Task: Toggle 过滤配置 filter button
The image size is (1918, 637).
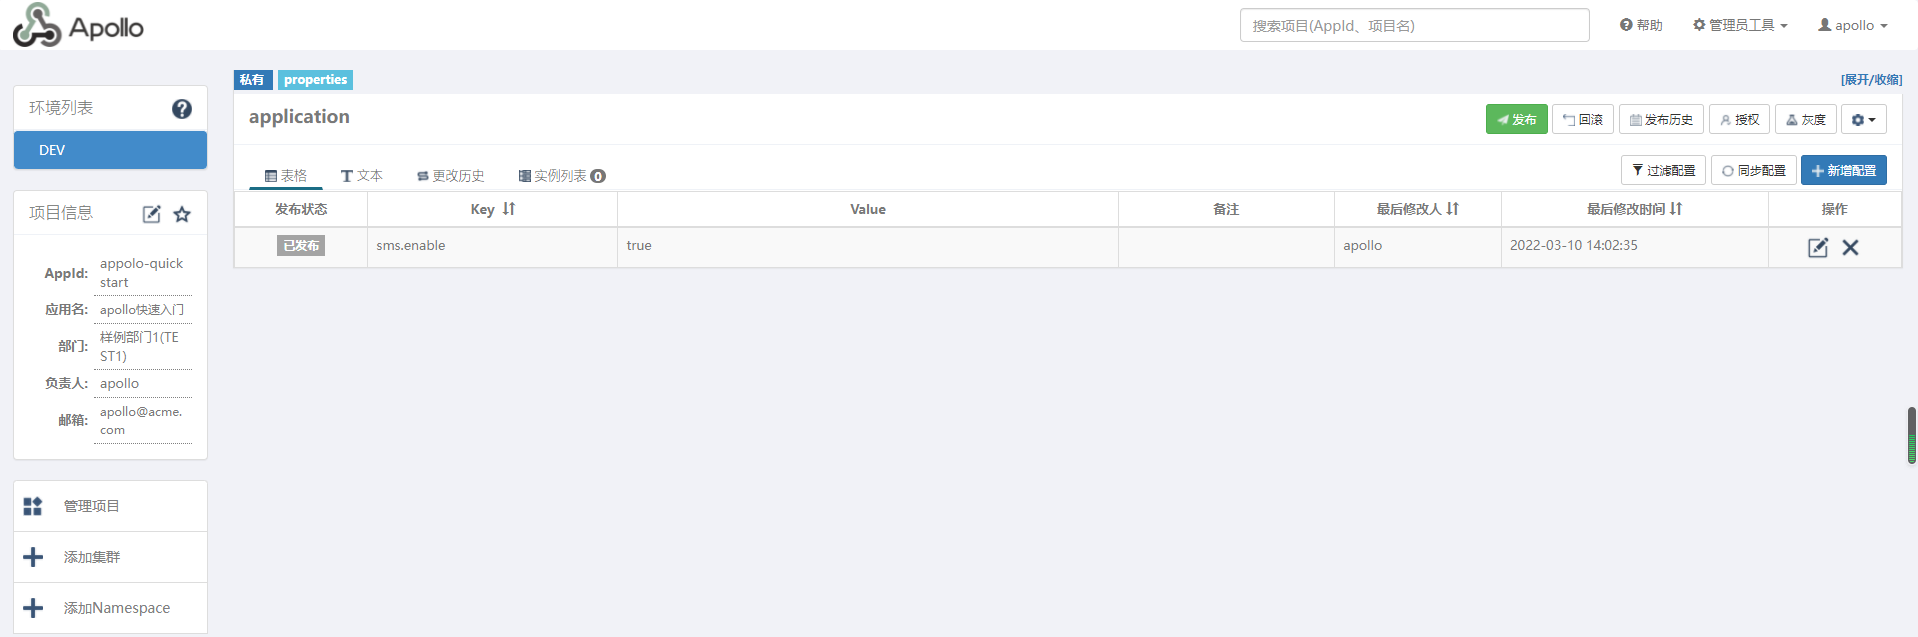Action: [x=1663, y=171]
